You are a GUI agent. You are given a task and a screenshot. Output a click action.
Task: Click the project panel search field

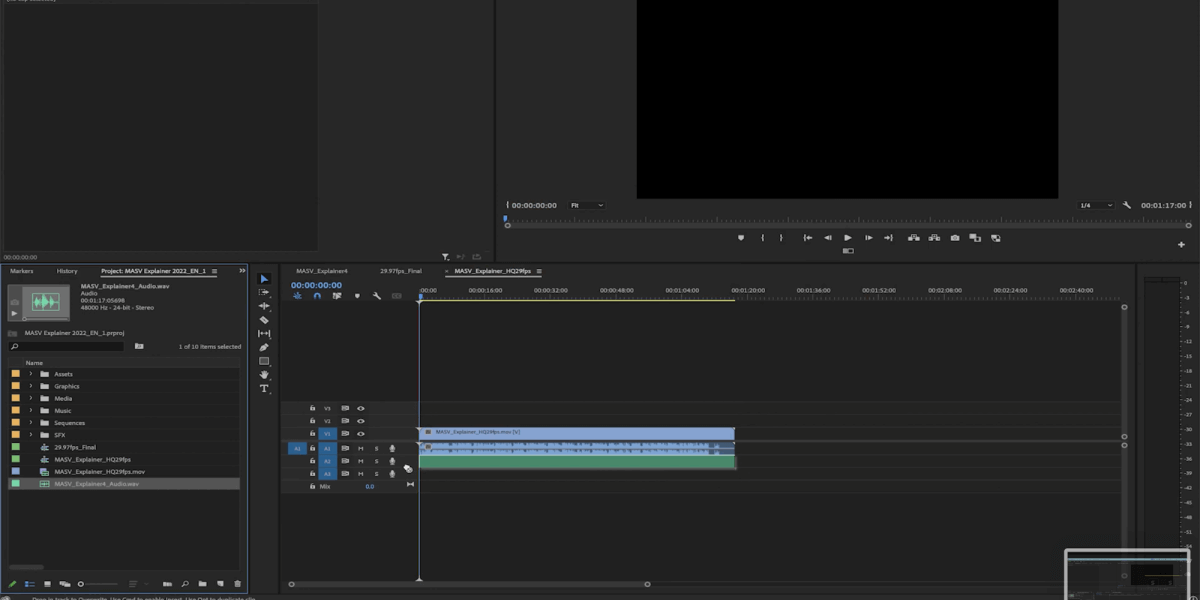pos(66,346)
